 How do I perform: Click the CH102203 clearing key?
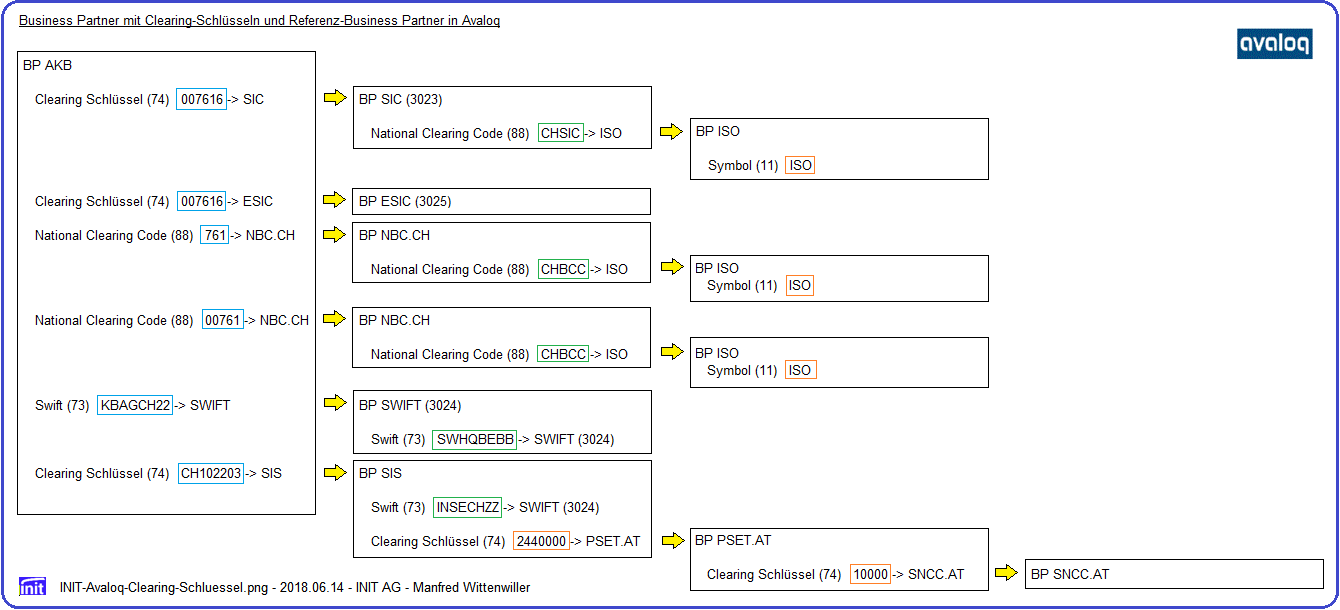(x=211, y=473)
